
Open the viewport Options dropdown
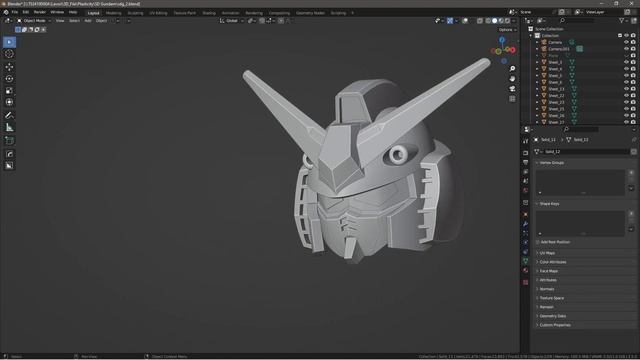(x=507, y=30)
